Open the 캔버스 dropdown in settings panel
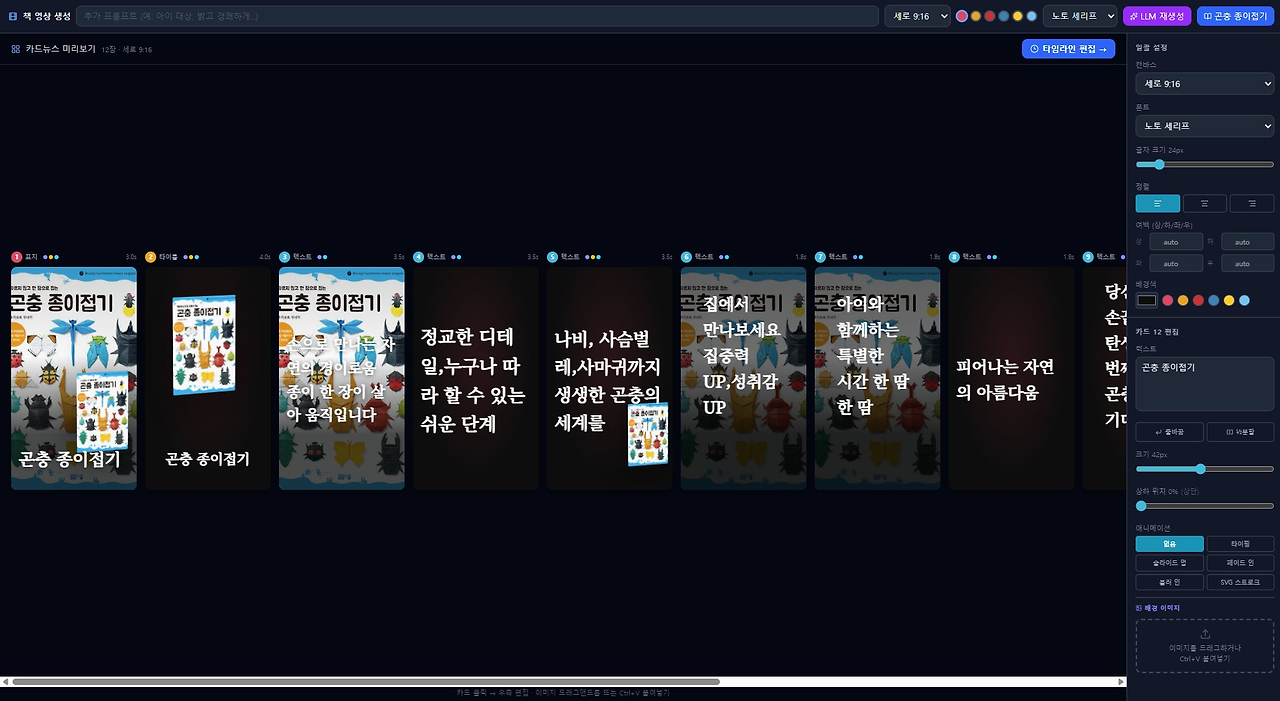 1204,83
